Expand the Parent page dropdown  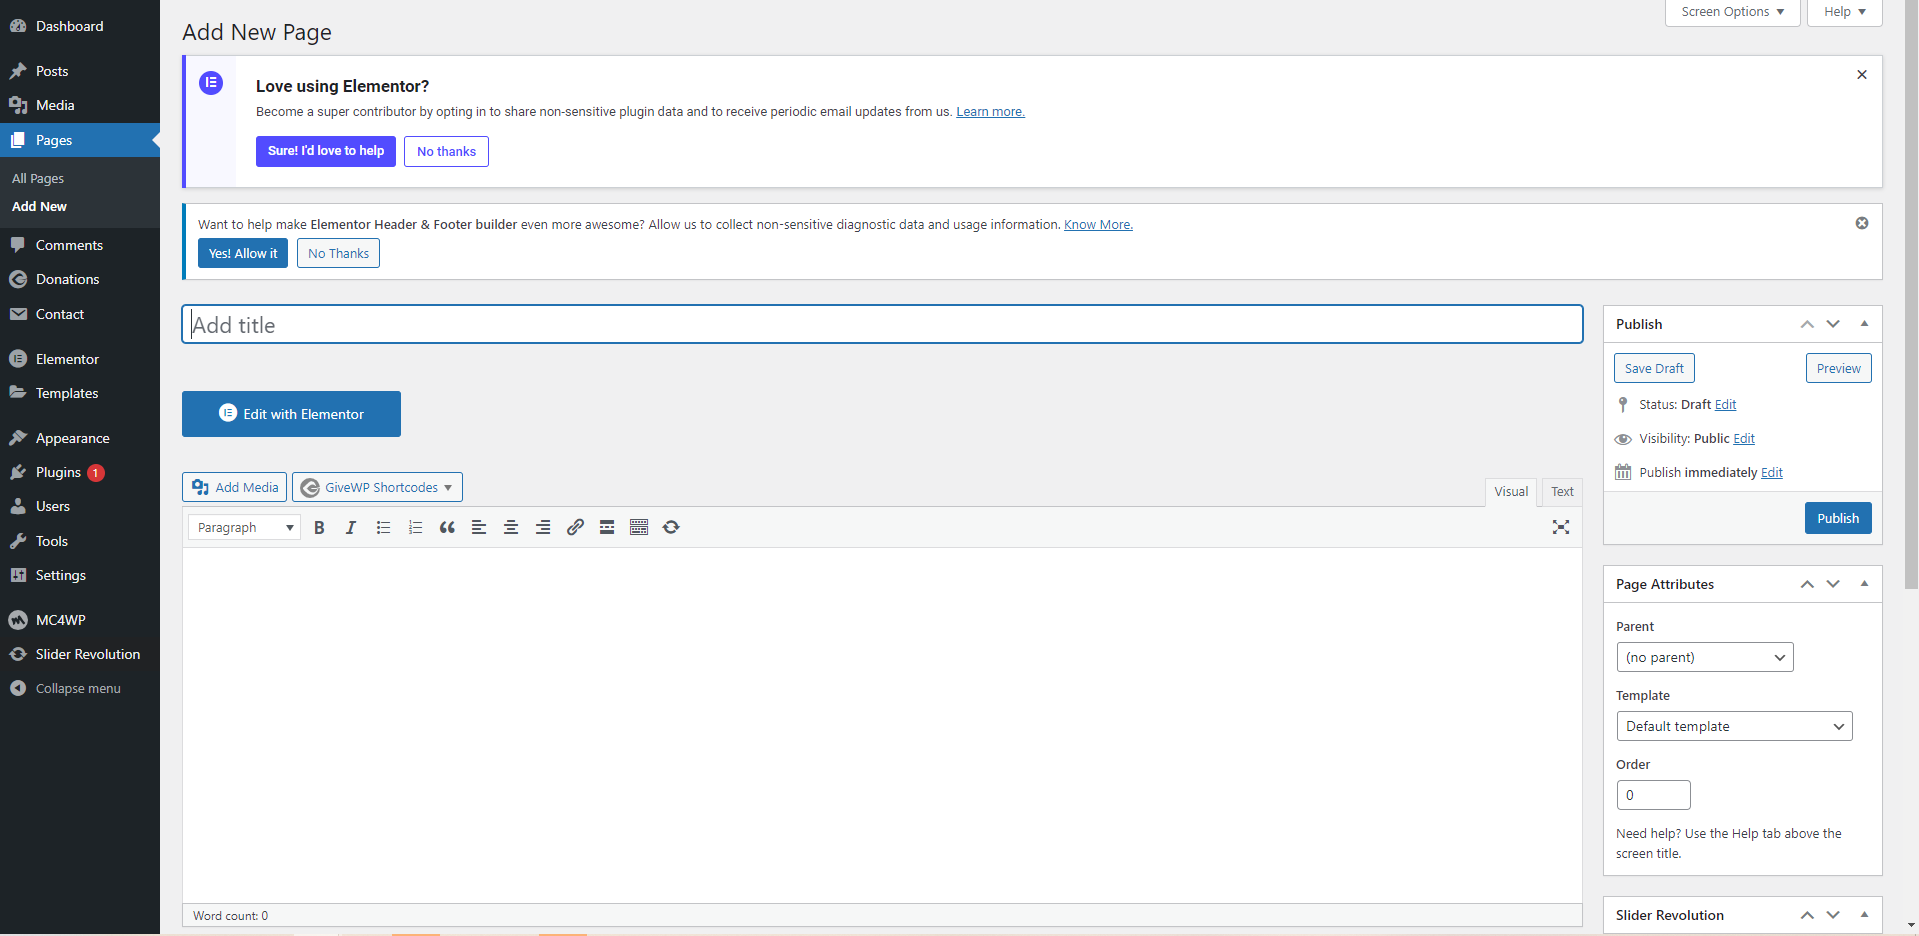pyautogui.click(x=1704, y=657)
